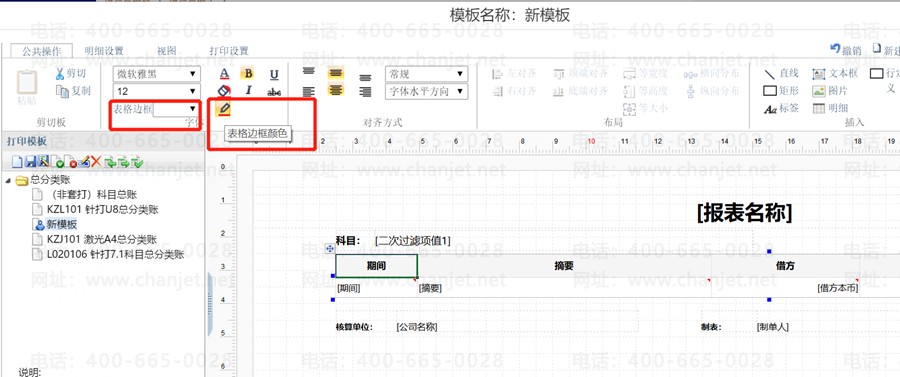900x377 pixels.
Task: Collapse the 总分类账 tree folder
Action: (9, 180)
